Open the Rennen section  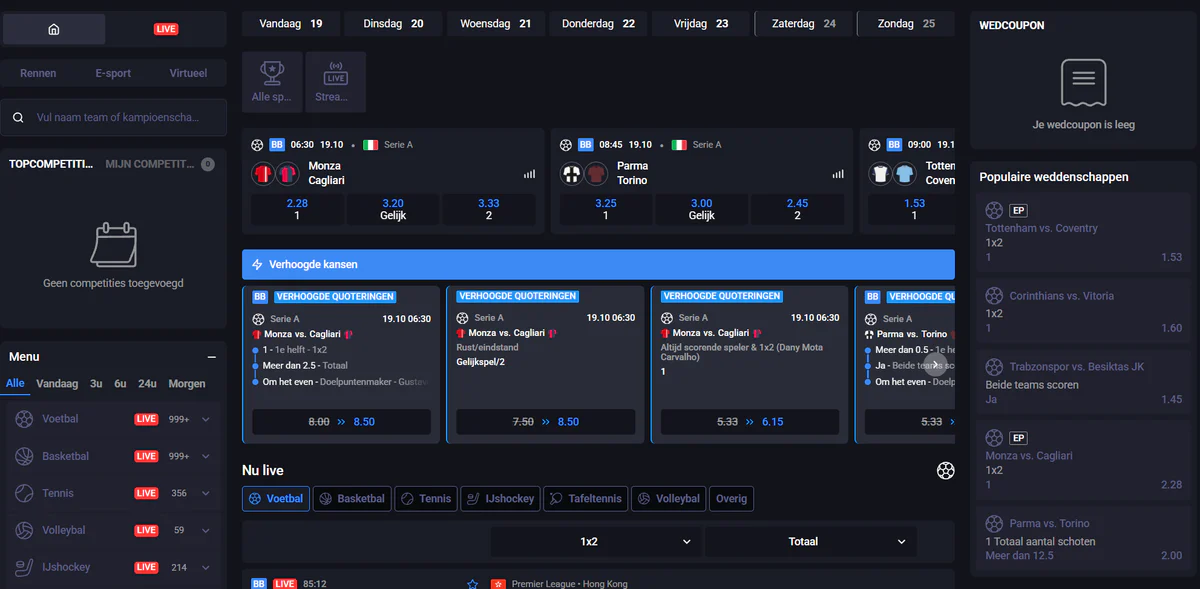tap(39, 73)
